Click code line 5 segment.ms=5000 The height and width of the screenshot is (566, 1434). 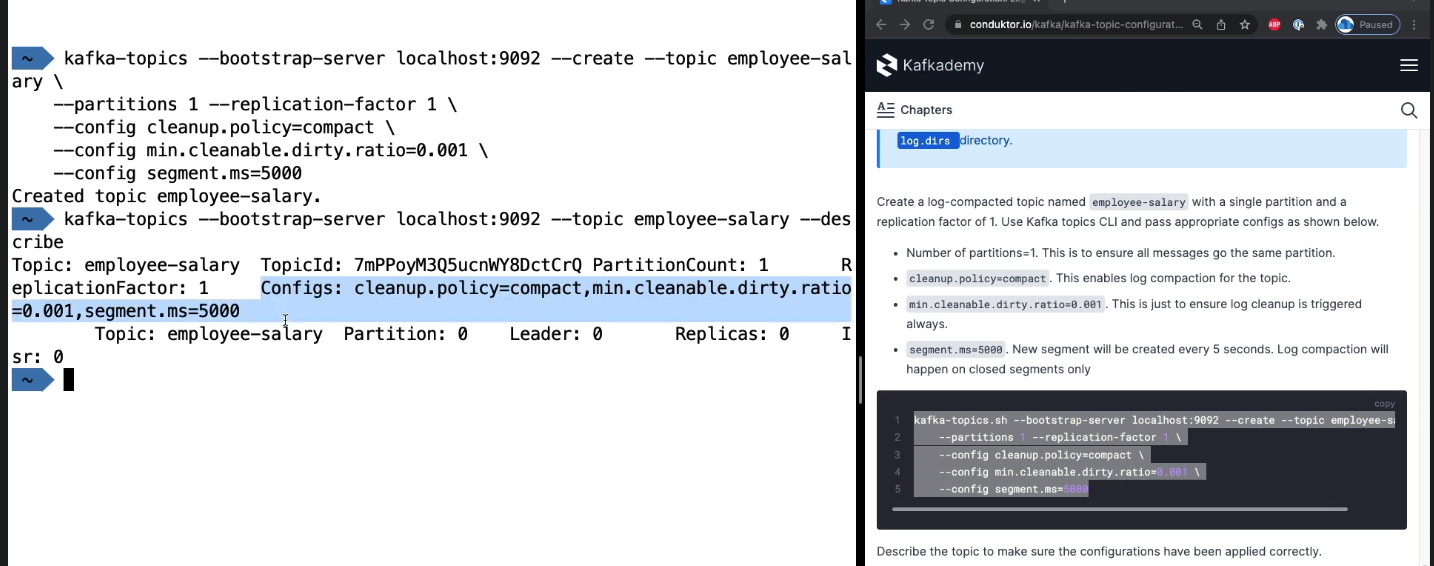(x=1013, y=489)
